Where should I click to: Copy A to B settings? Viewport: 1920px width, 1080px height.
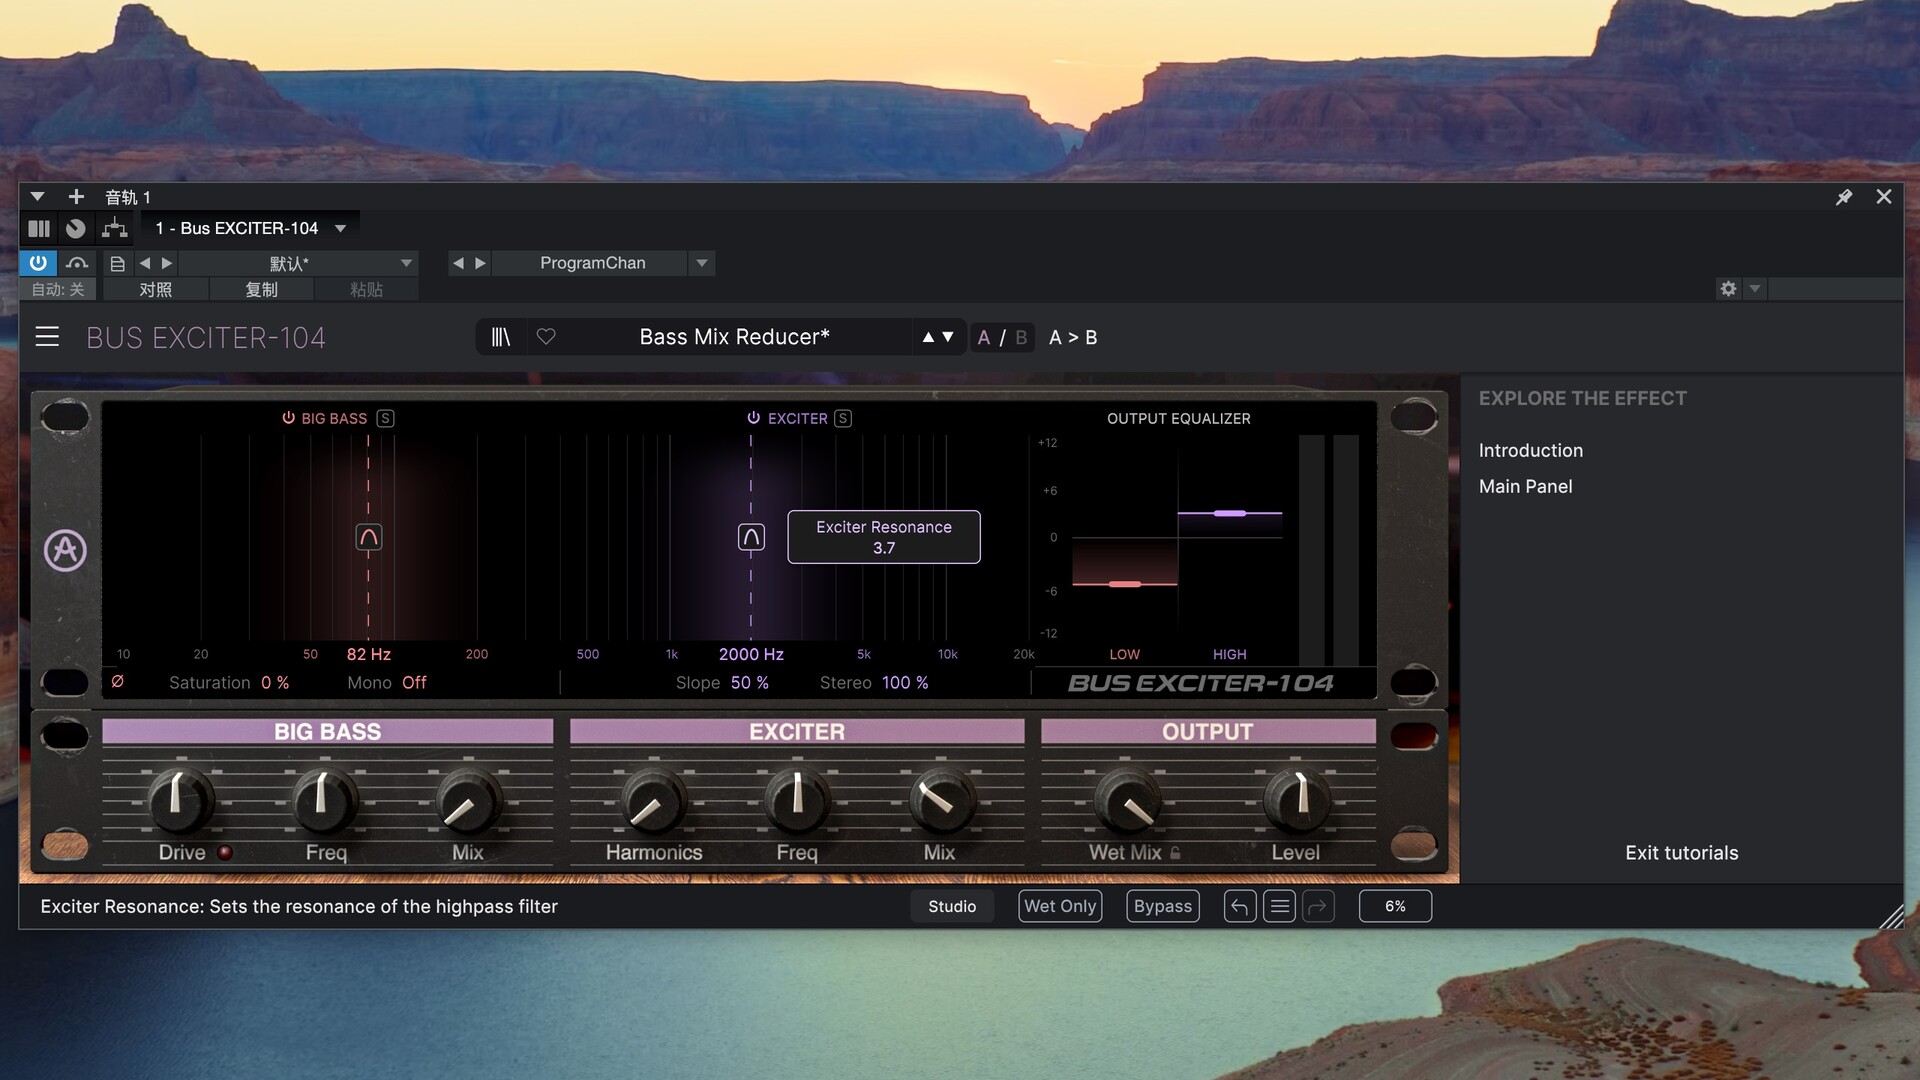point(1073,337)
